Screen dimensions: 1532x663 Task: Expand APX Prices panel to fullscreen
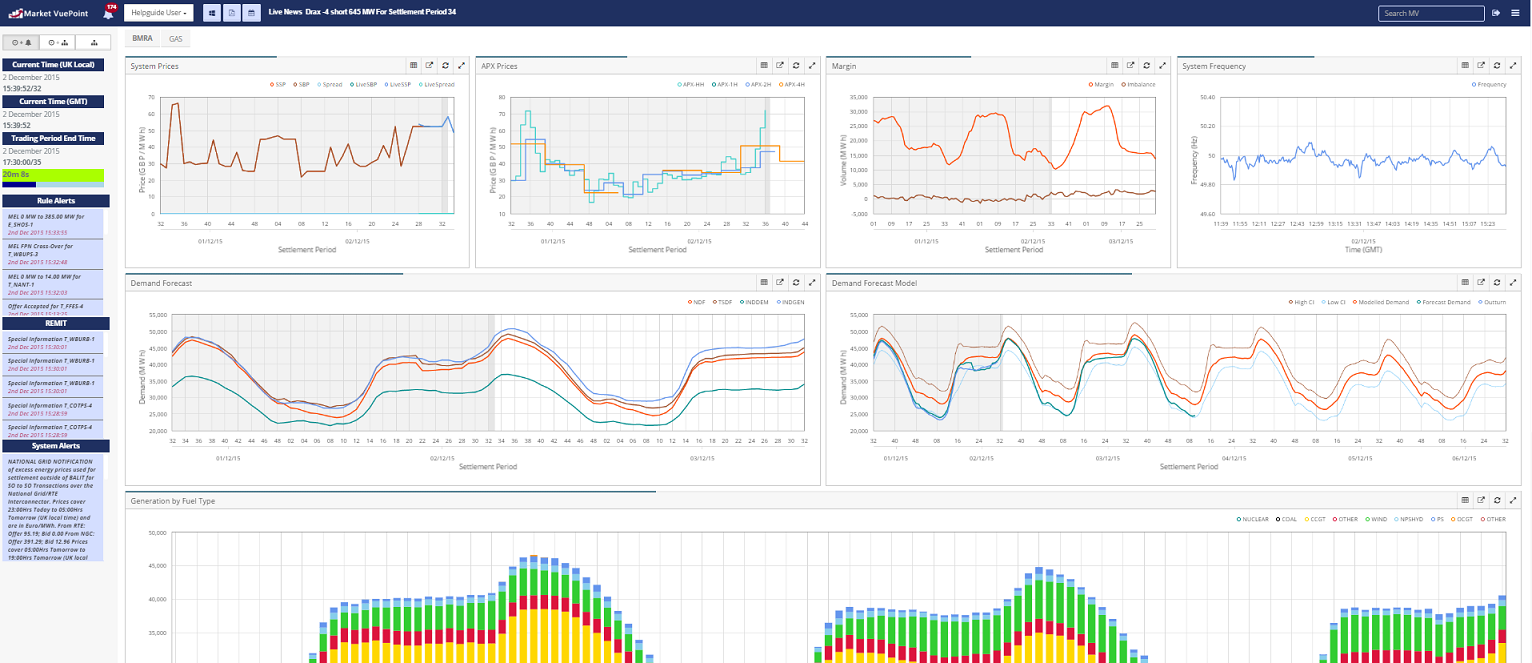(811, 65)
